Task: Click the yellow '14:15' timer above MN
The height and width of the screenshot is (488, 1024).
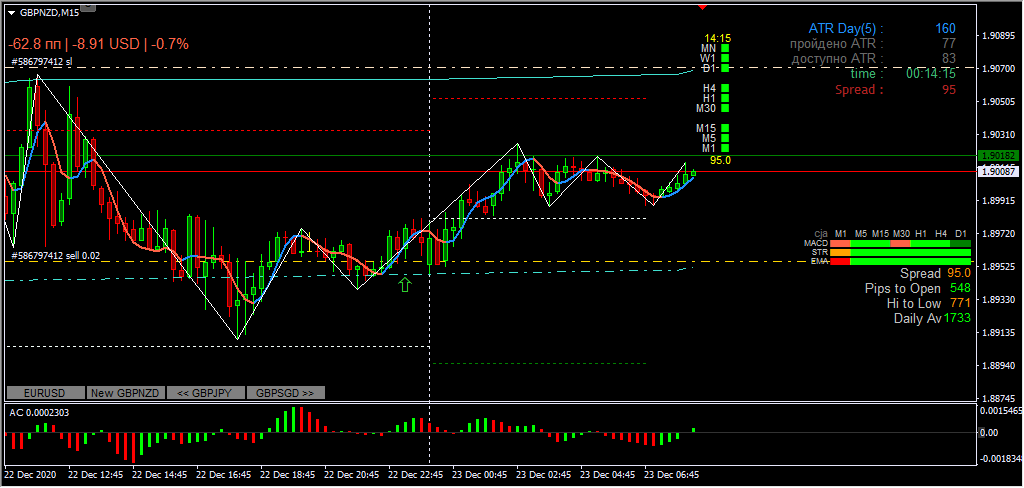Action: point(717,39)
